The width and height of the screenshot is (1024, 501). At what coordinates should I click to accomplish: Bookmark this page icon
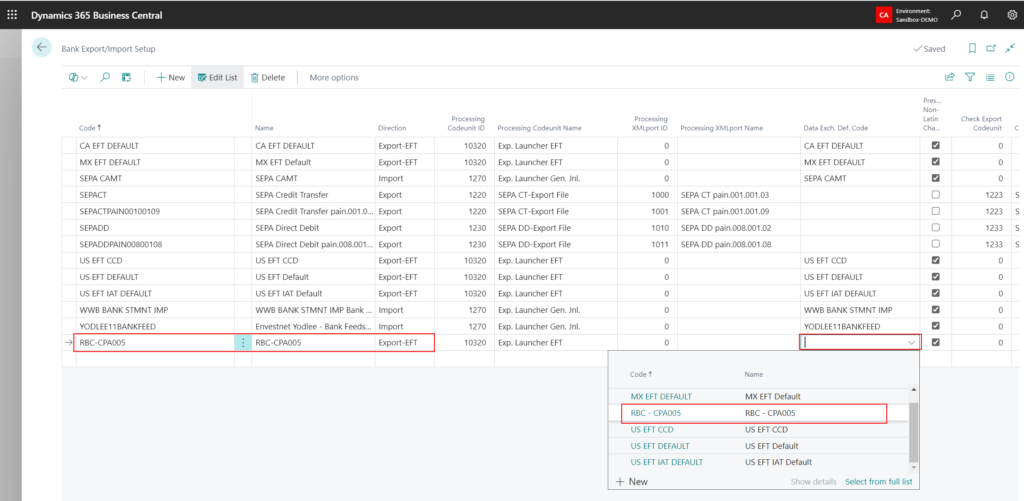tap(972, 48)
